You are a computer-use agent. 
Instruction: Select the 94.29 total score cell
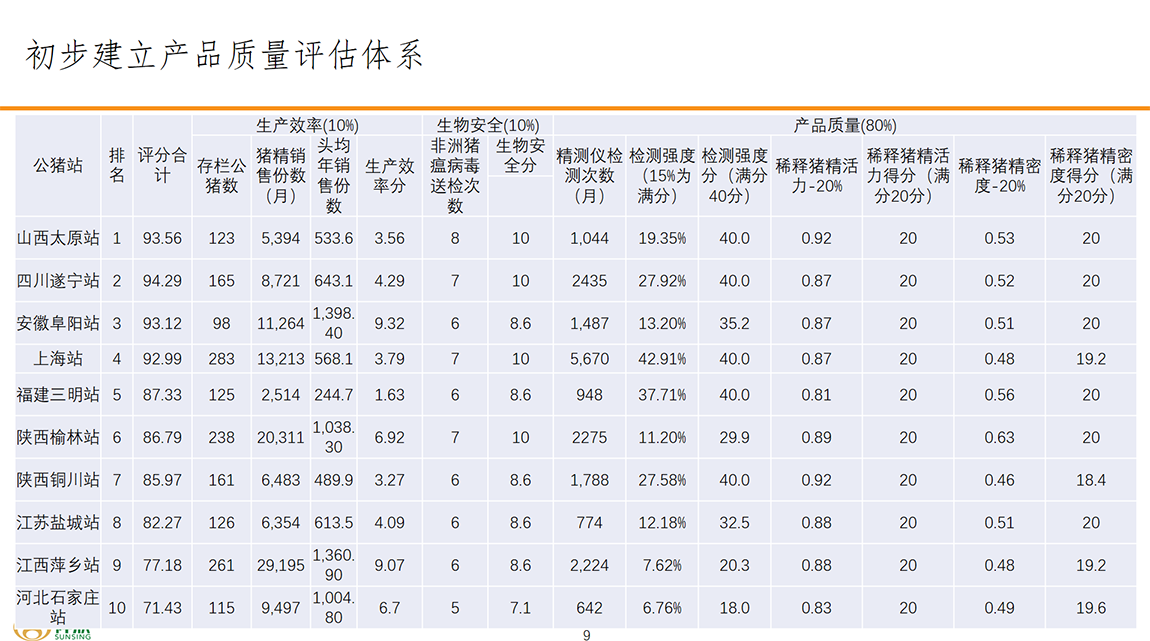pos(162,281)
